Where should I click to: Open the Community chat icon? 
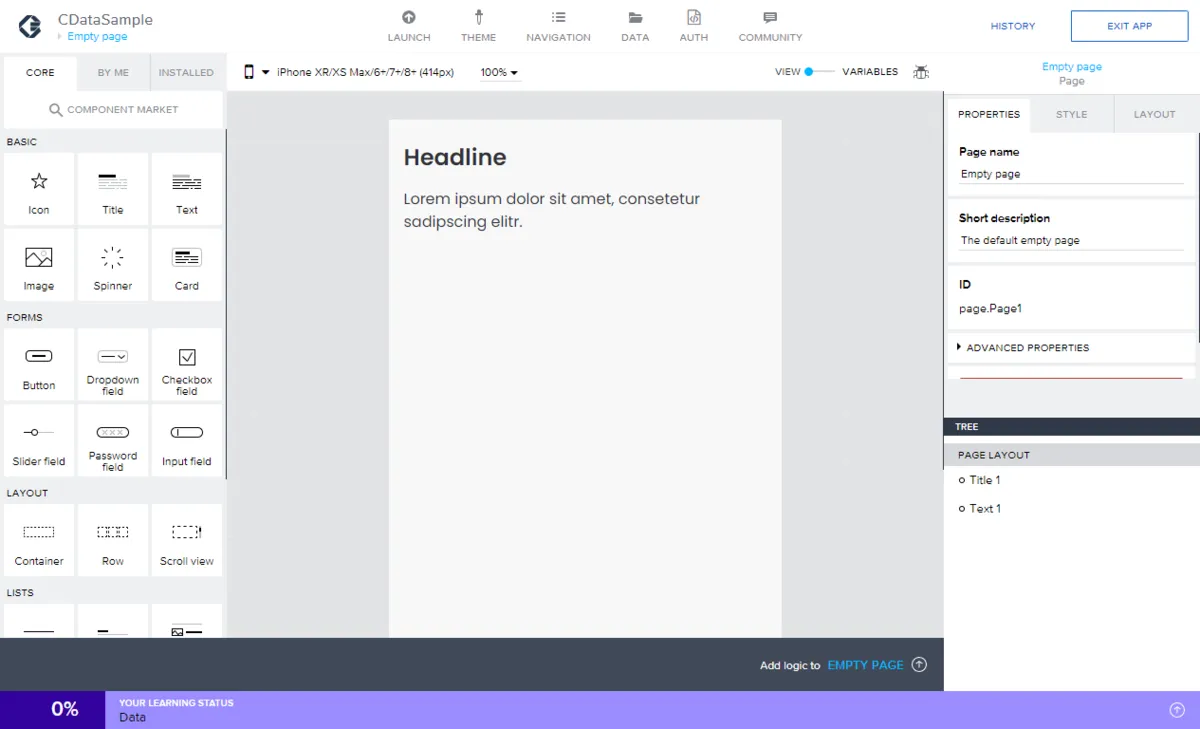point(769,18)
